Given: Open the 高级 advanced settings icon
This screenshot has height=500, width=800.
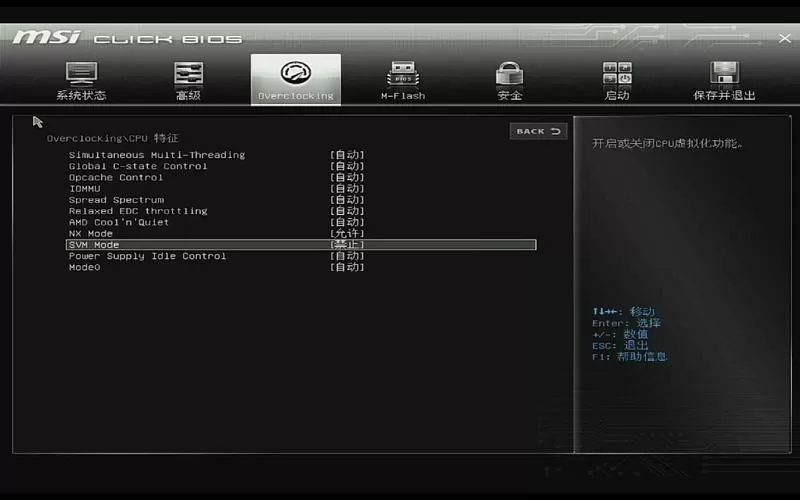Looking at the screenshot, I should click(188, 74).
